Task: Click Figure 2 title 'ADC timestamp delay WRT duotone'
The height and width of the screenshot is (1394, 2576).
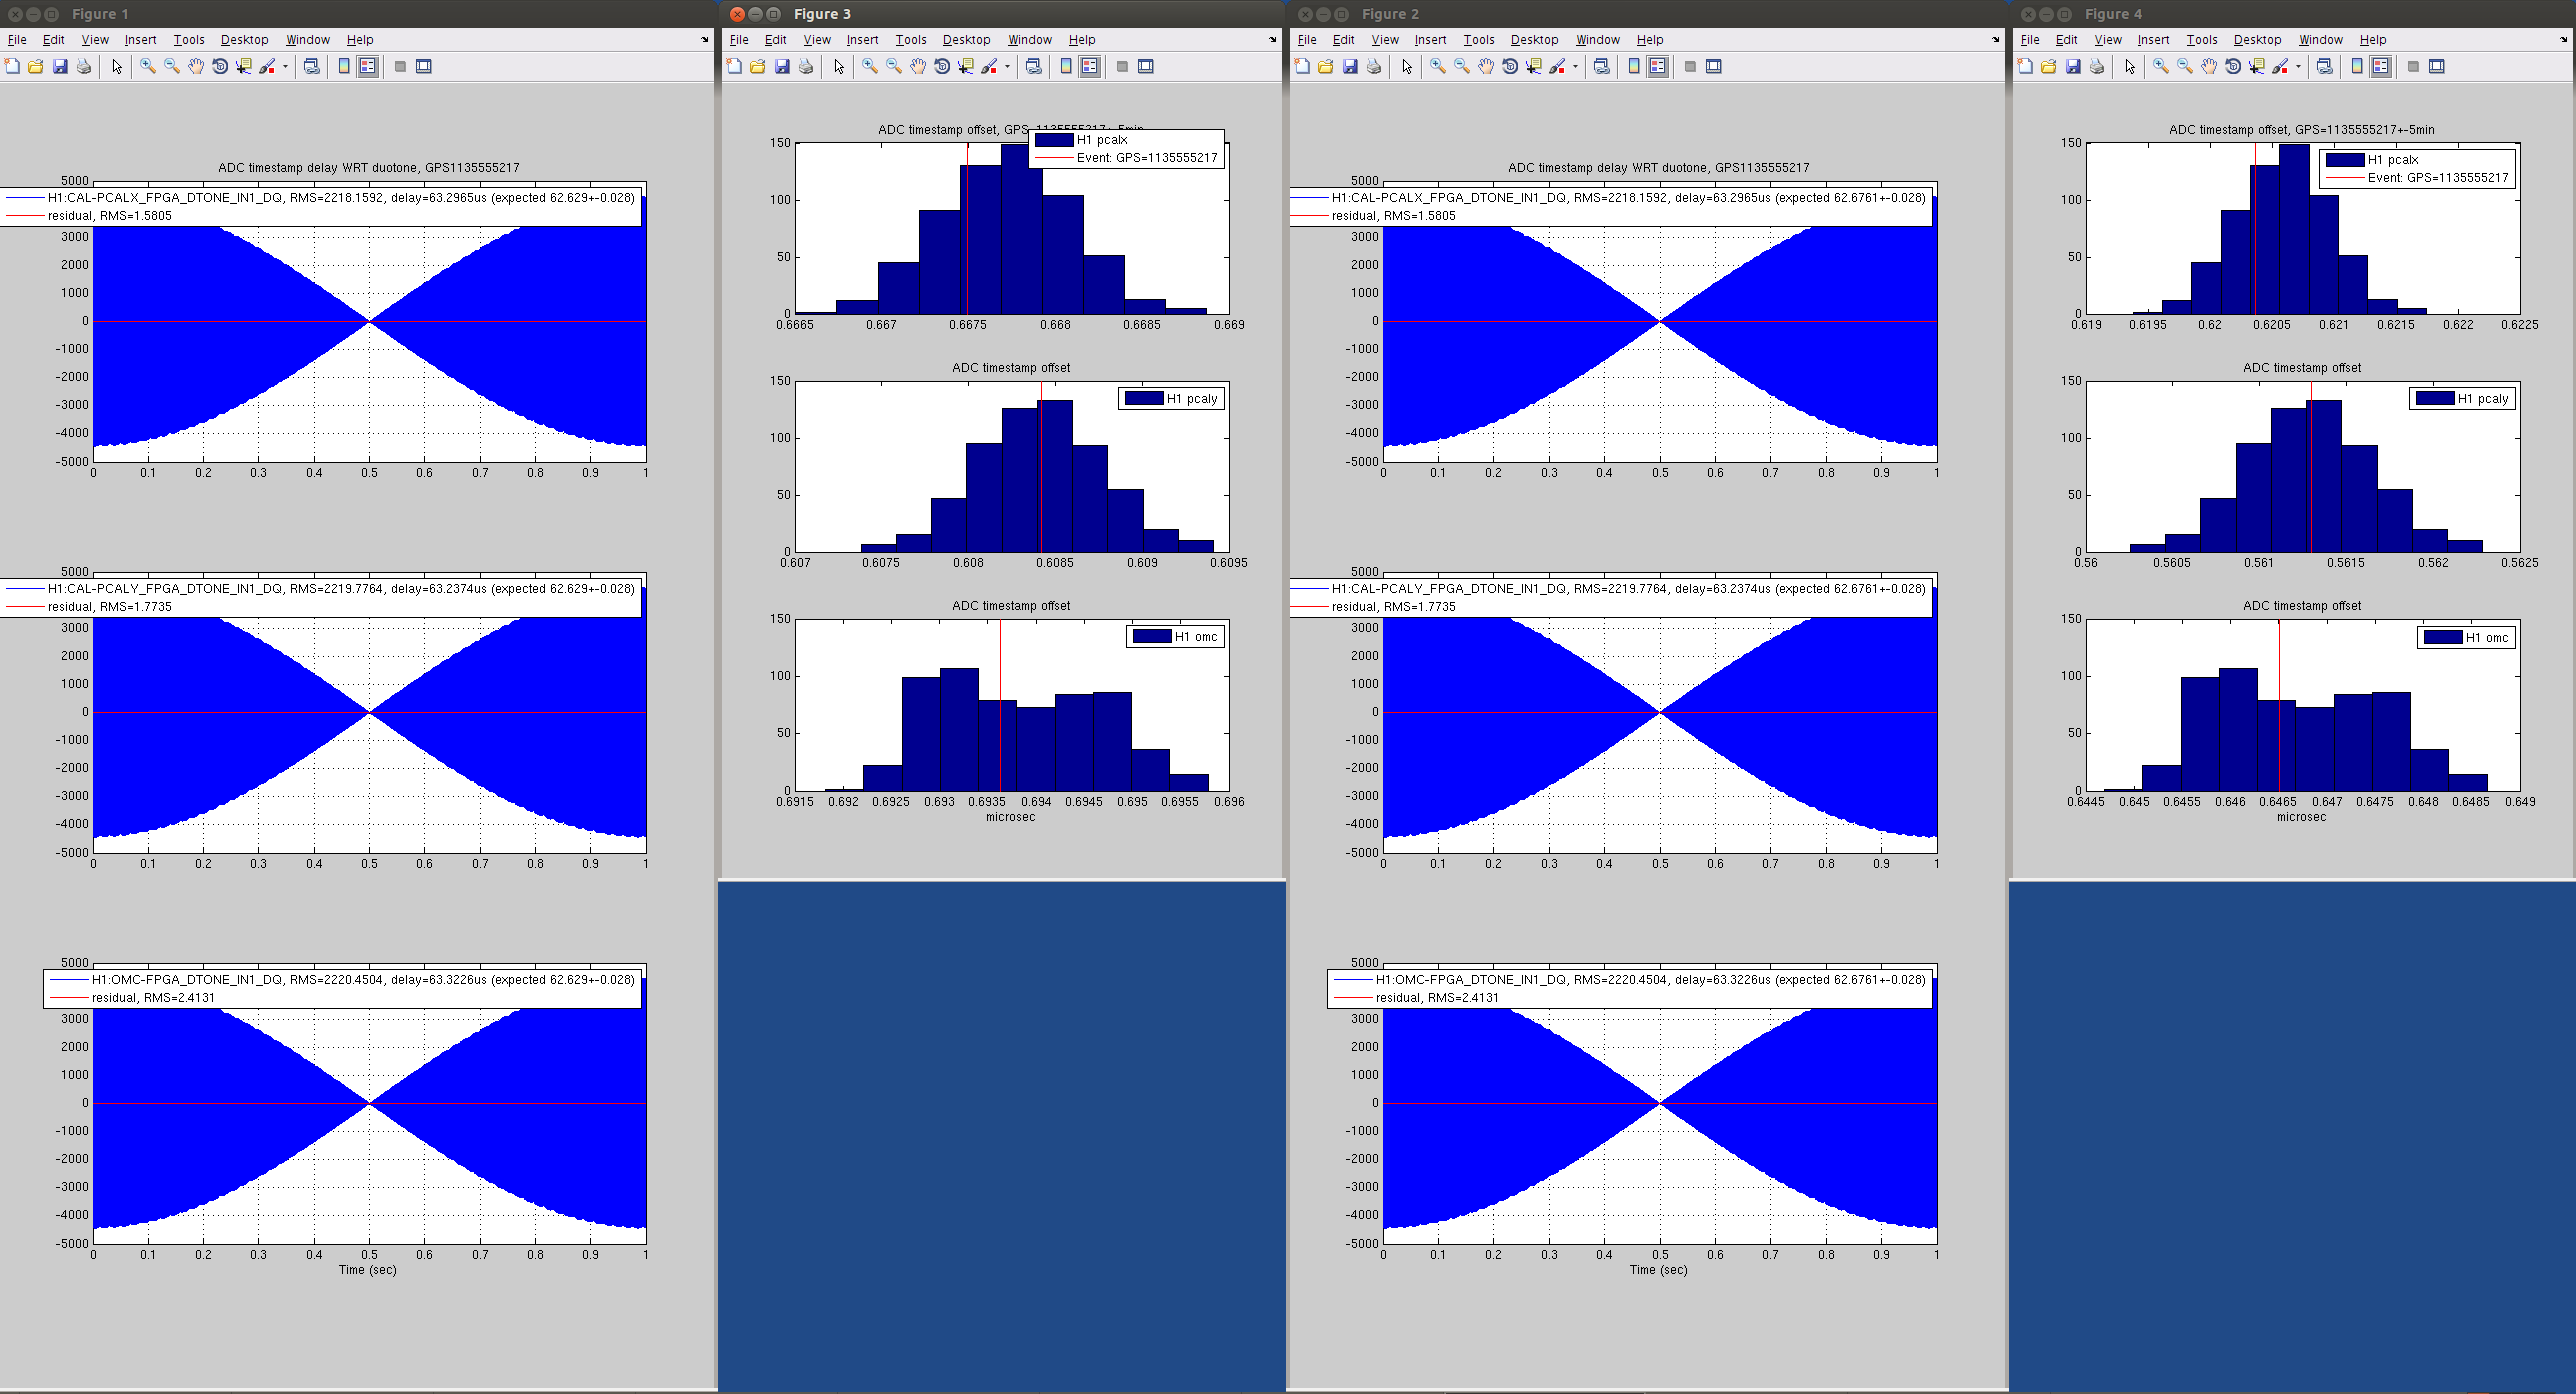Action: click(x=1659, y=168)
